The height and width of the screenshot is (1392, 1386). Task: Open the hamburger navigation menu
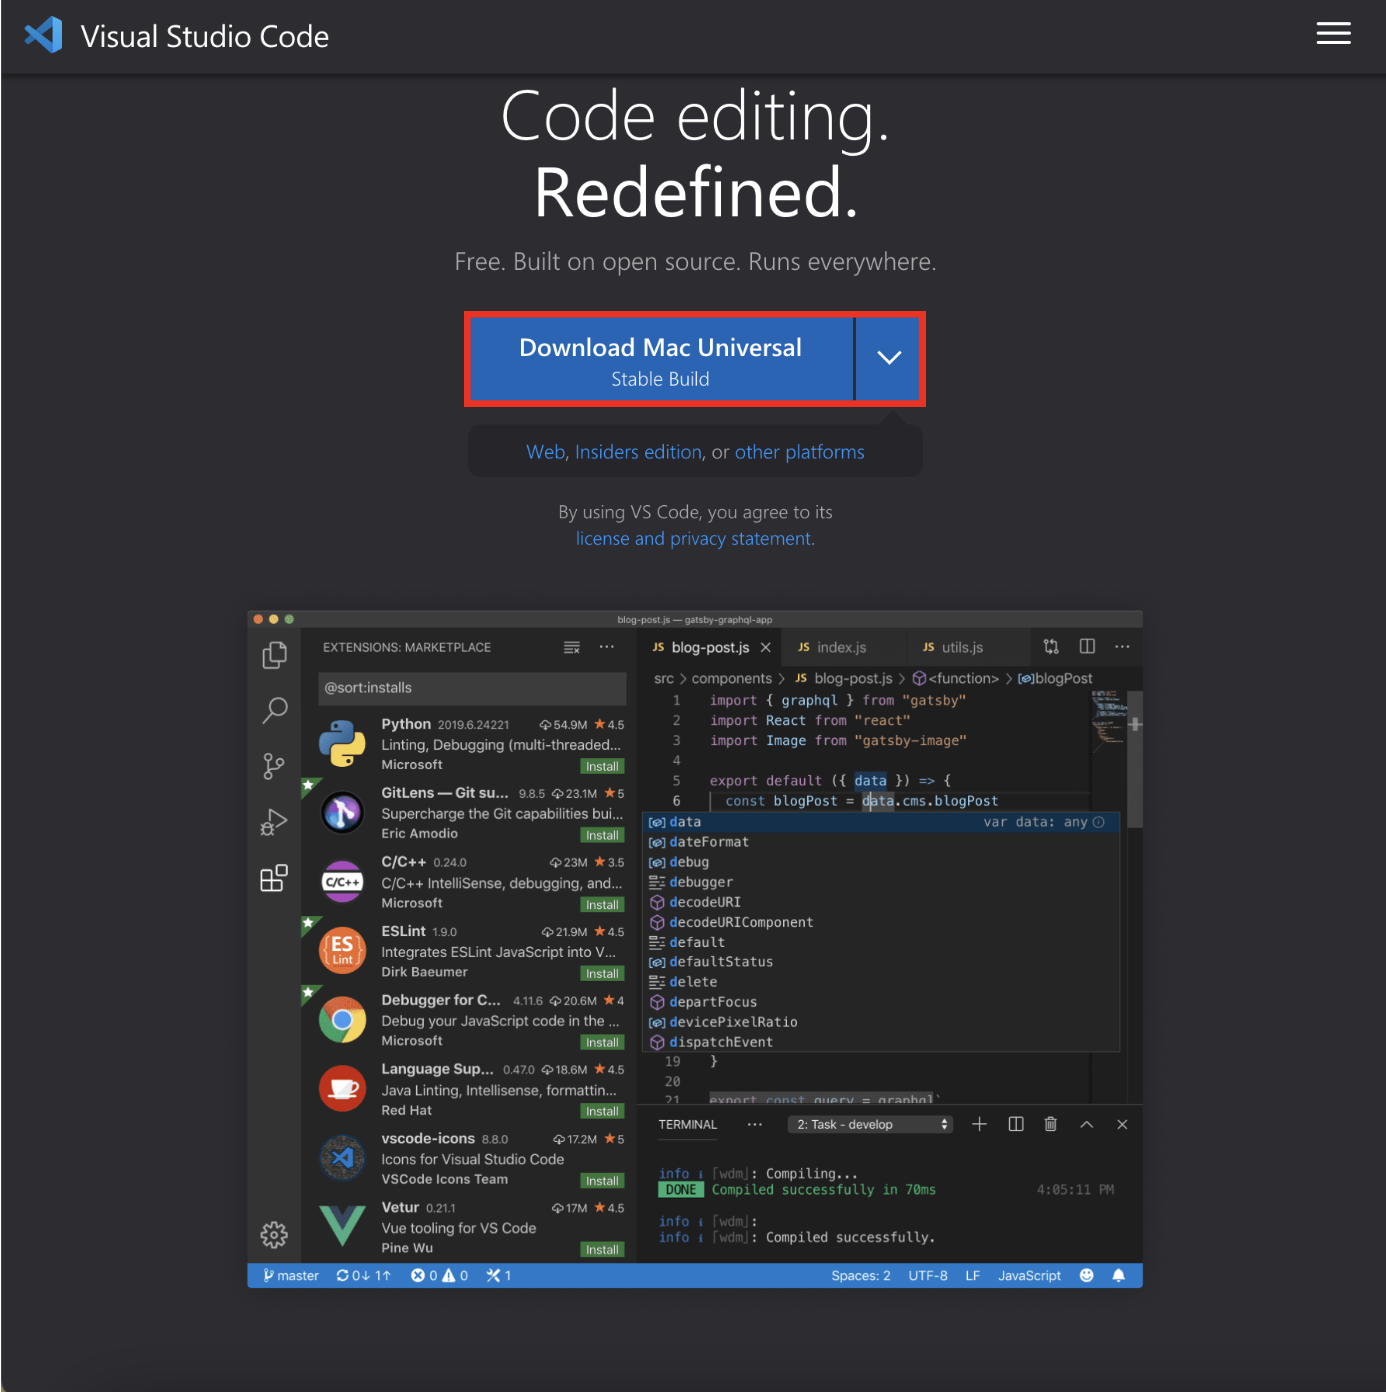[x=1333, y=33]
